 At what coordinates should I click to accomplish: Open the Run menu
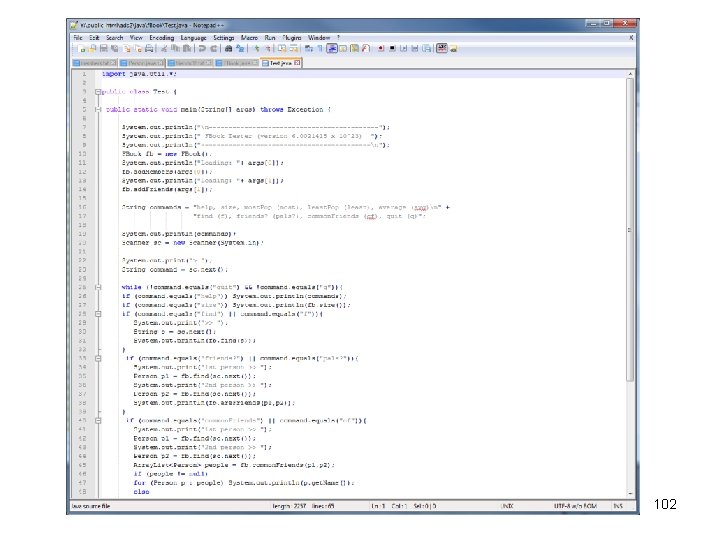tap(270, 38)
